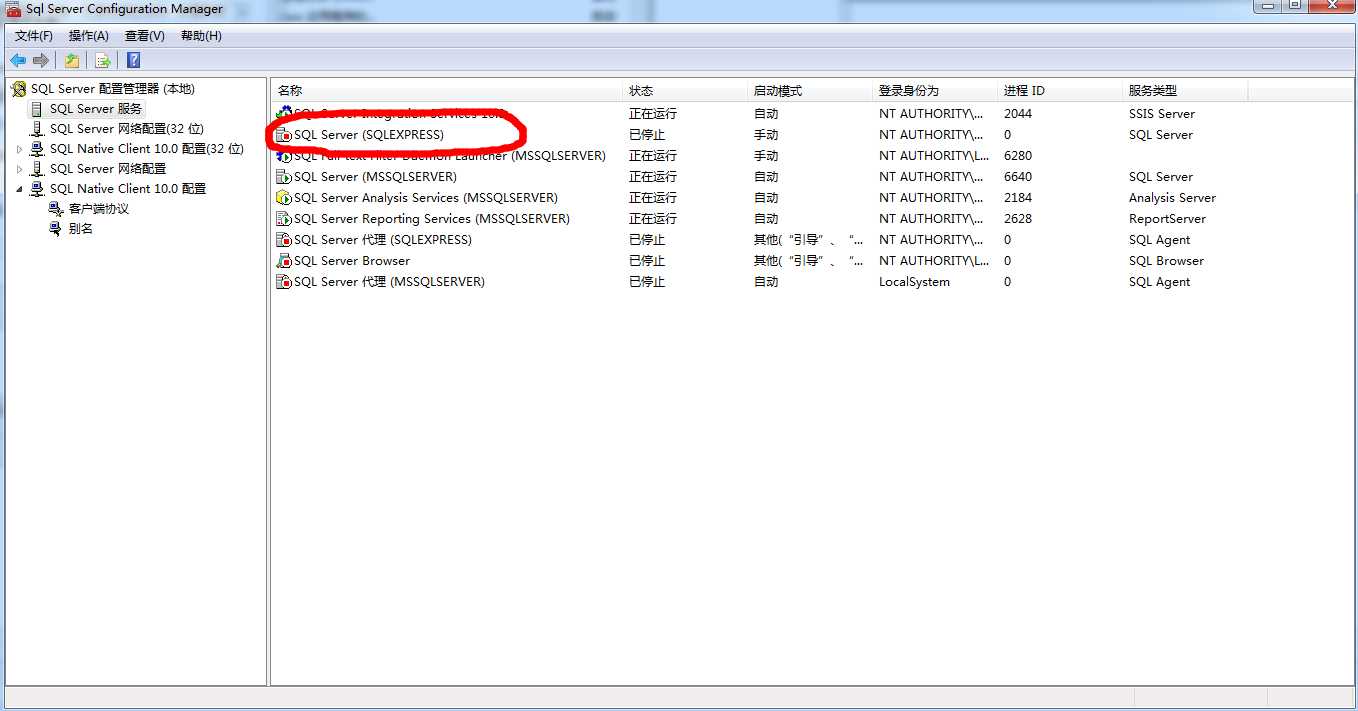
Task: Click the Sql Server Configuration Manager title bar icon
Action: click(x=13, y=9)
